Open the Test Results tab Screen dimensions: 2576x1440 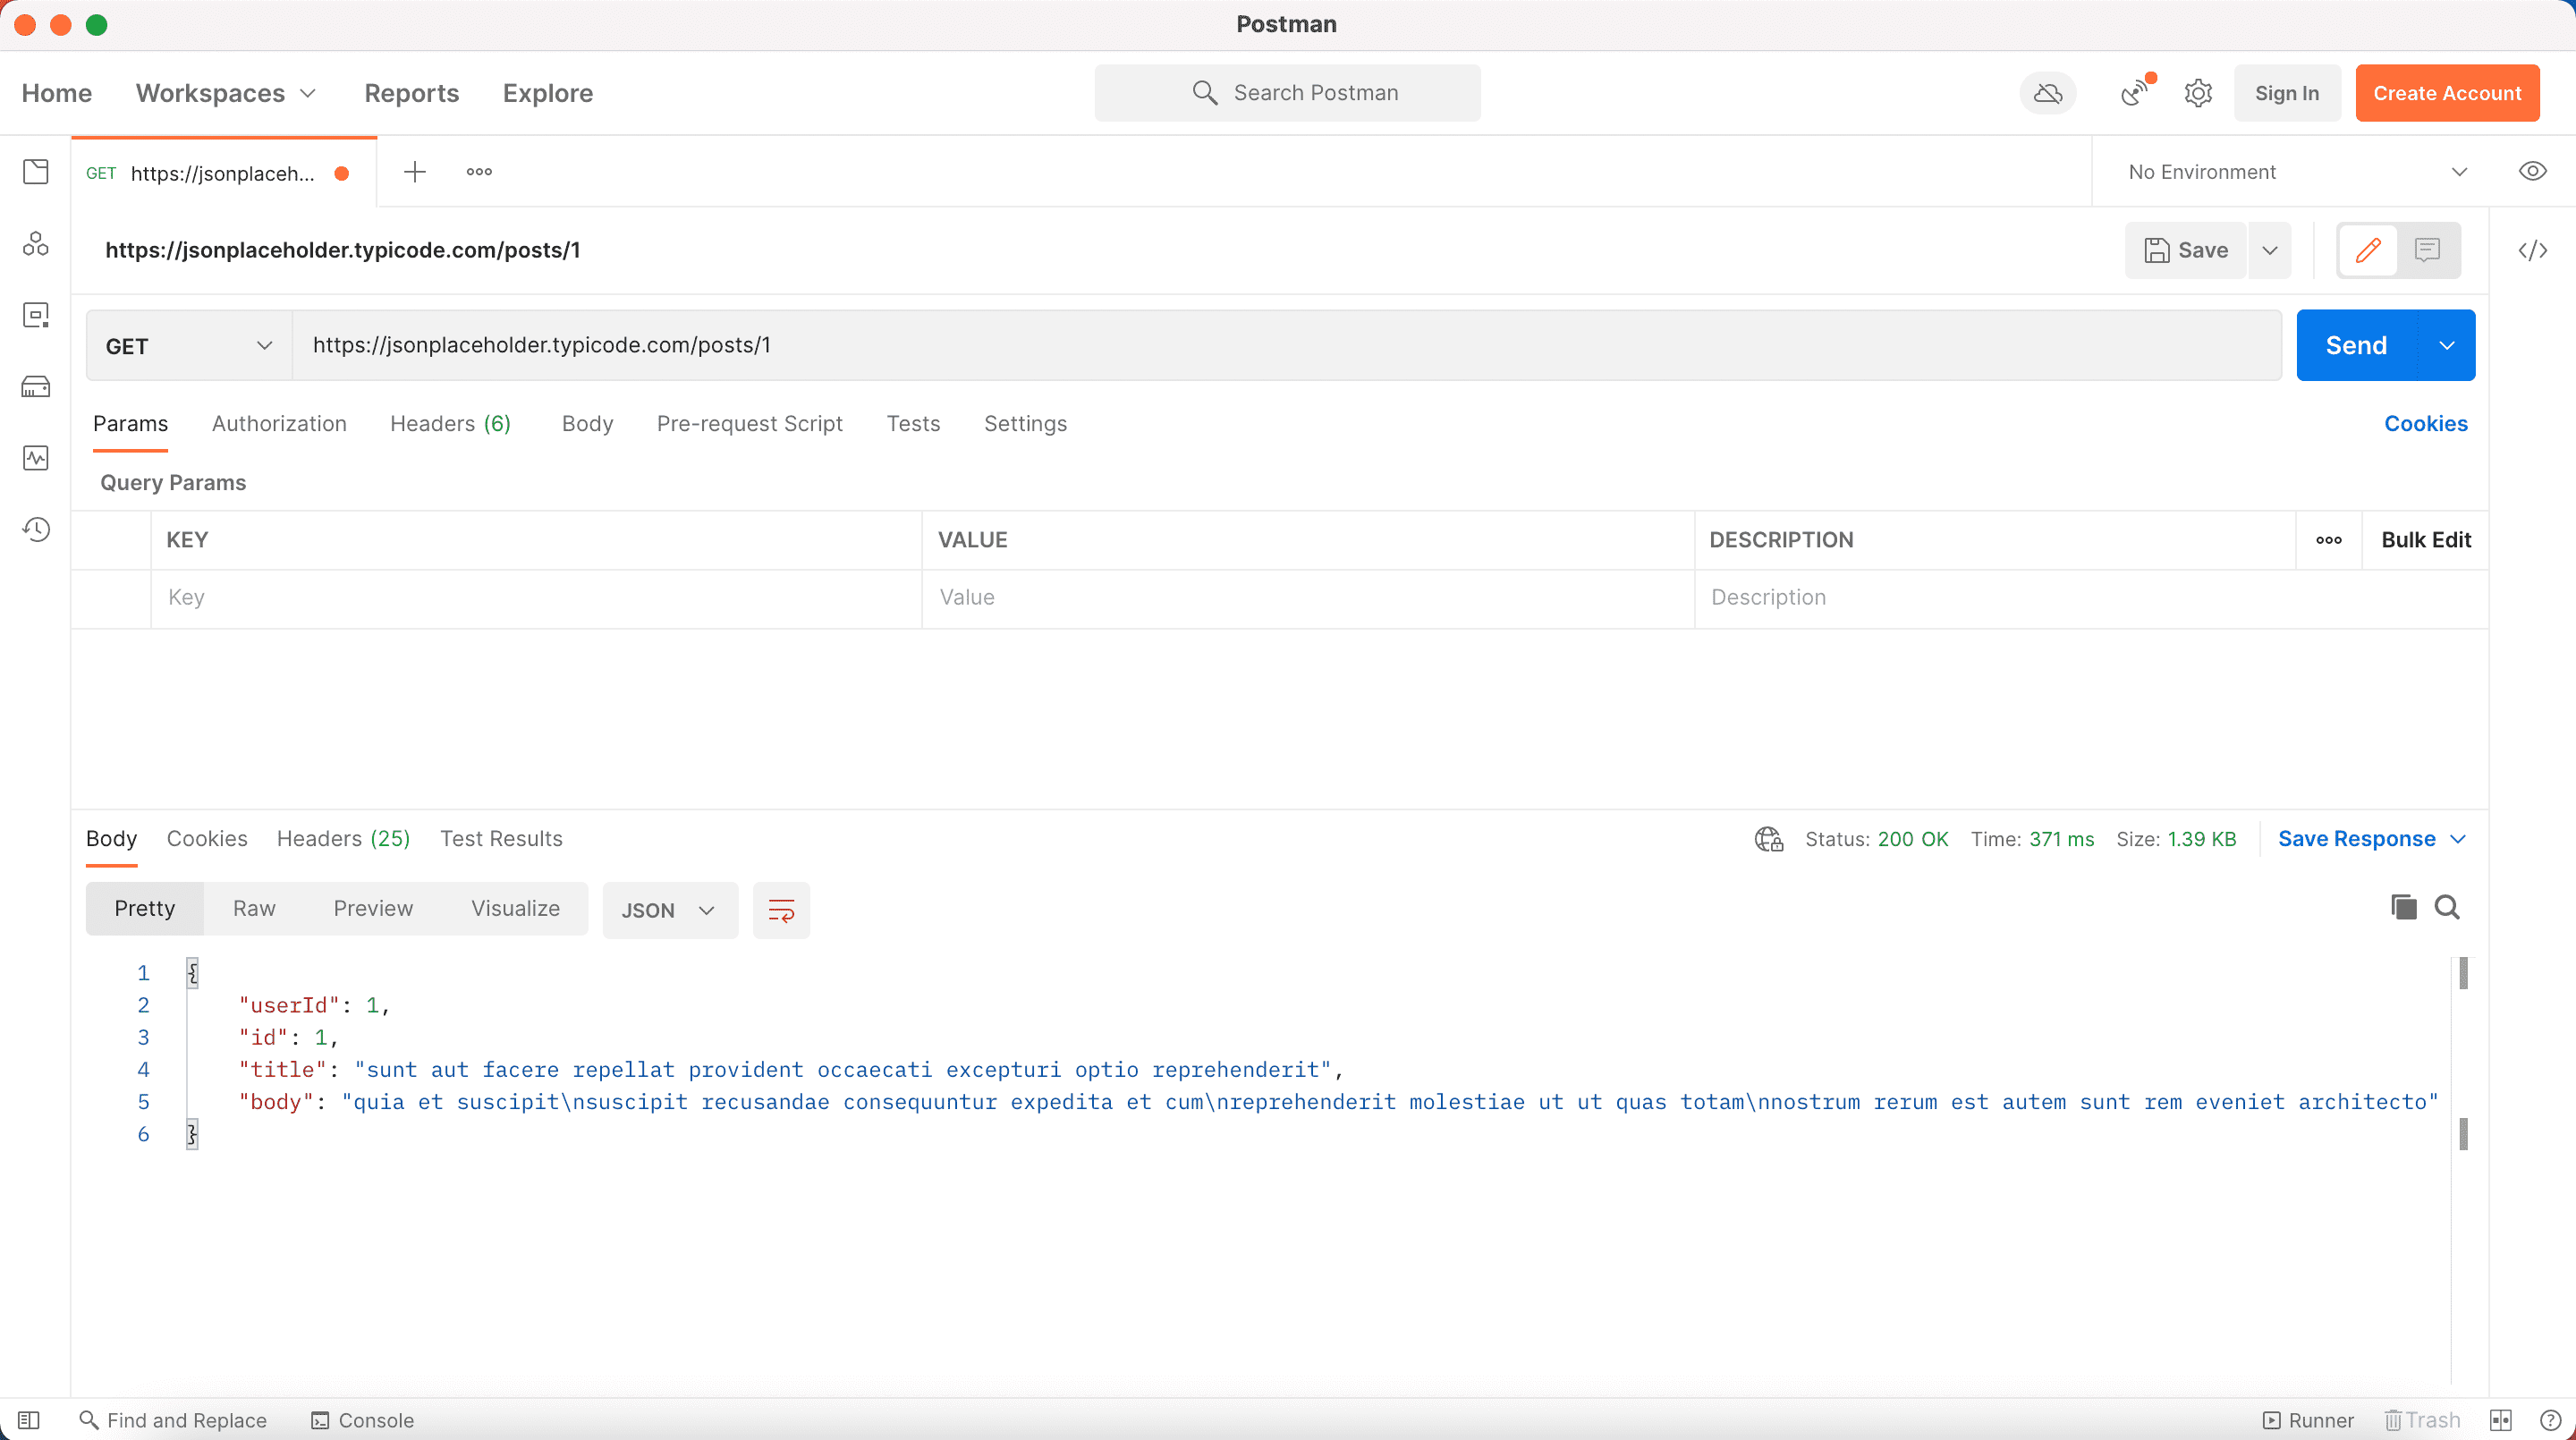coord(501,839)
